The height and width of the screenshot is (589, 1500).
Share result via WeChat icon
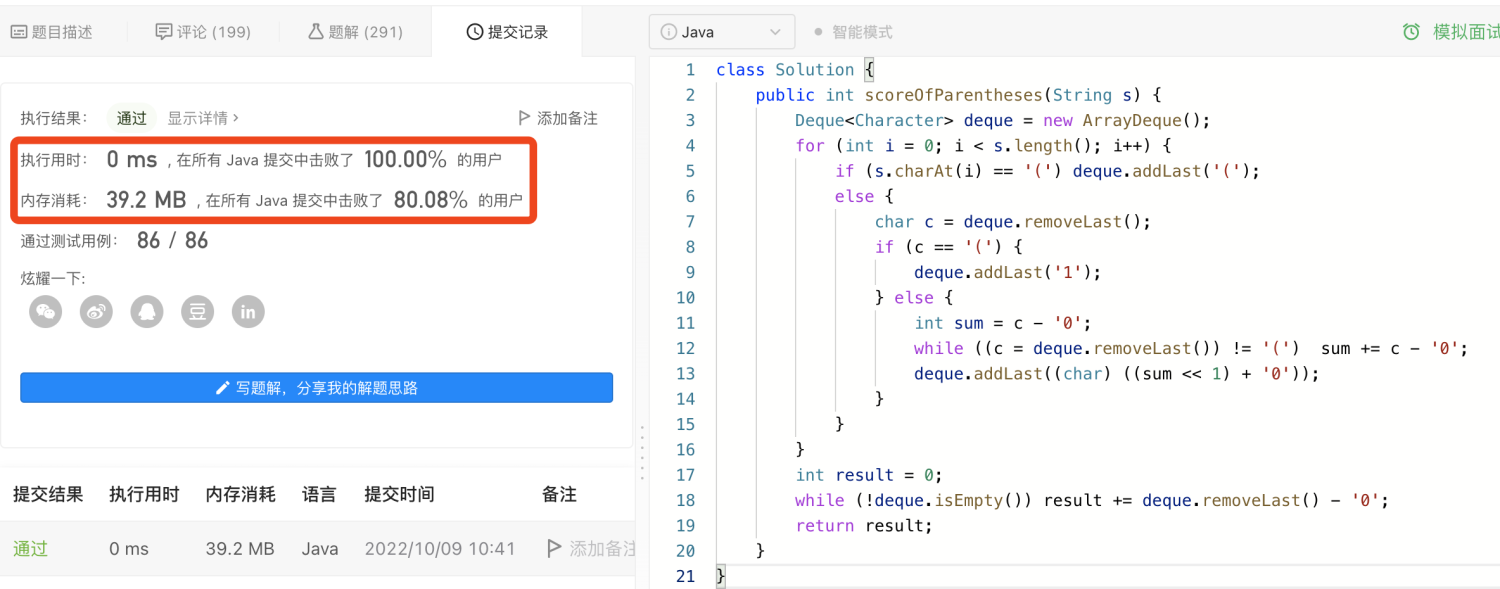[x=45, y=311]
